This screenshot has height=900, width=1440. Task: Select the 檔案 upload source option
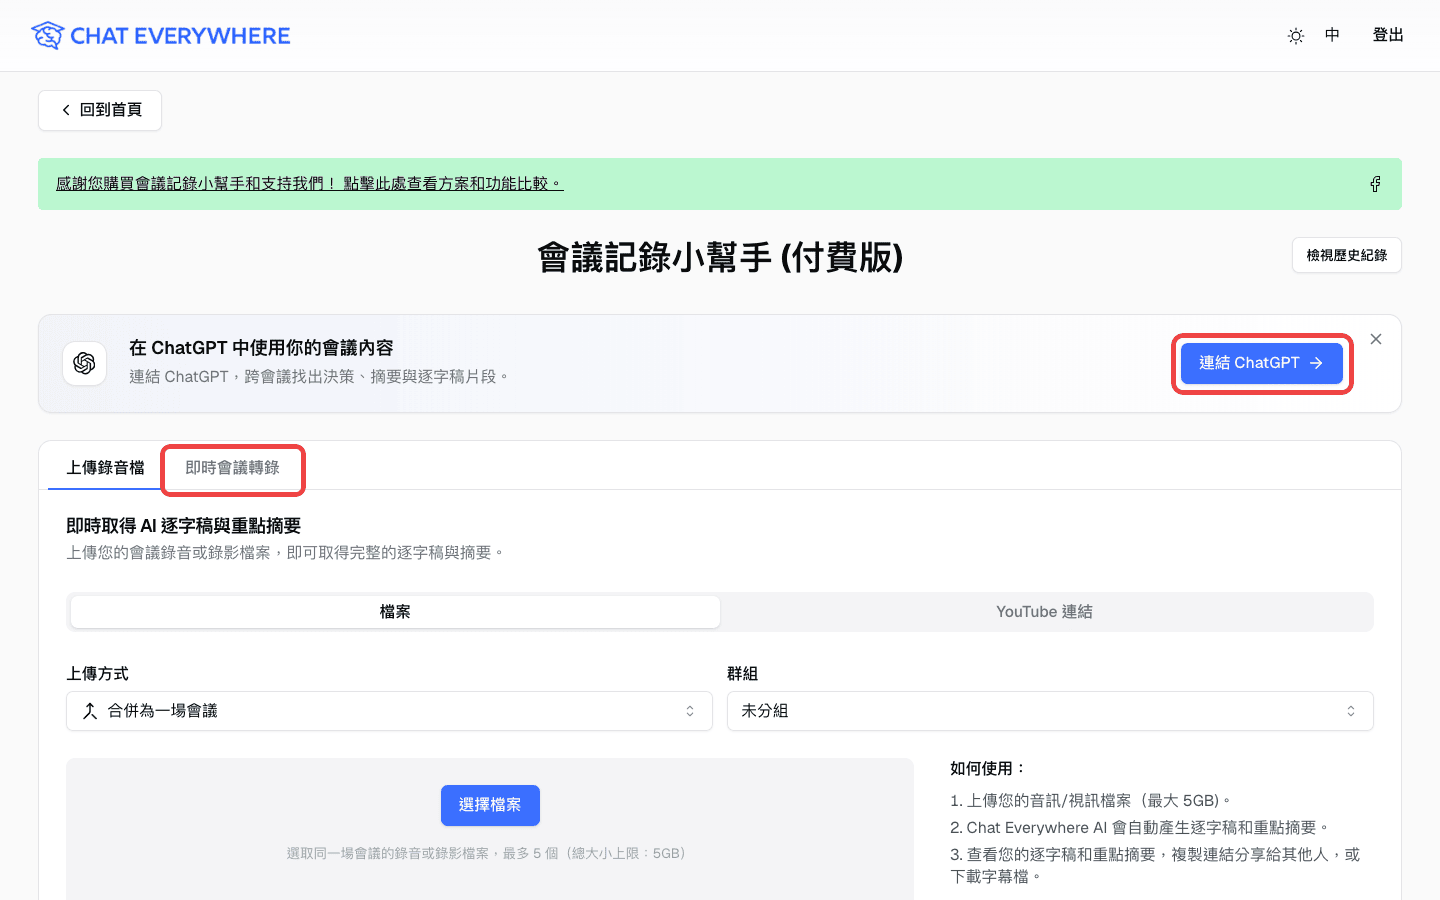click(395, 612)
